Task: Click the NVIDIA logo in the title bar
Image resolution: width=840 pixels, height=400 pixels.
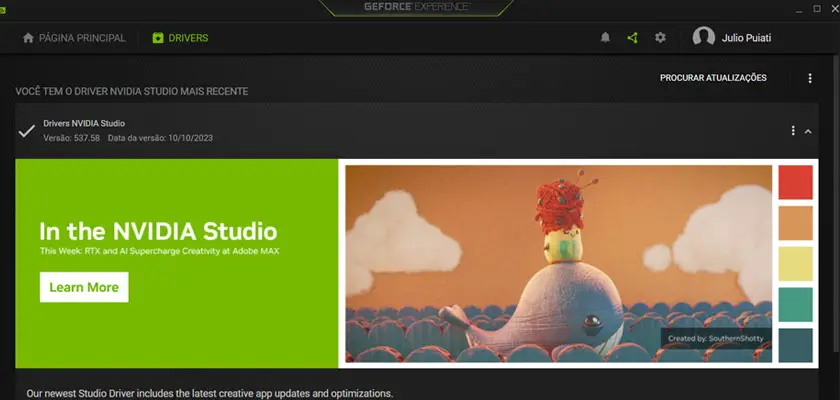Action: [2, 9]
